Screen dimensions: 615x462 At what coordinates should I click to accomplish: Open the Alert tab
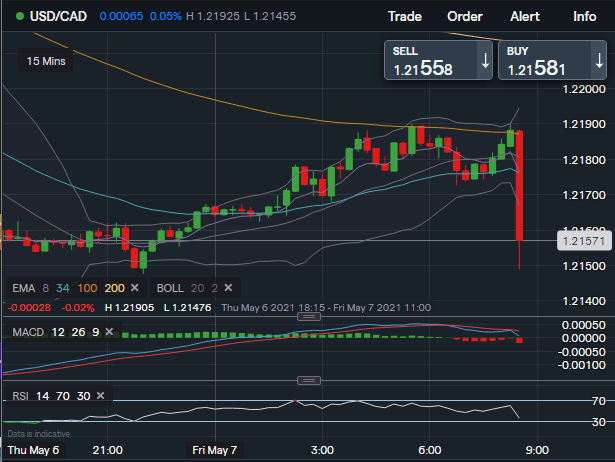coord(525,16)
